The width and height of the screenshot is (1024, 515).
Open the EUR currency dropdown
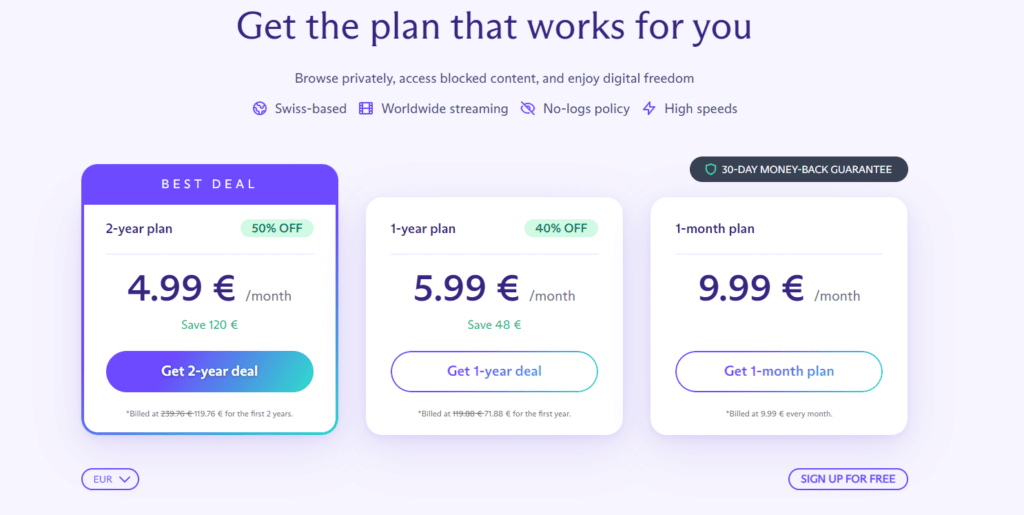[x=110, y=479]
